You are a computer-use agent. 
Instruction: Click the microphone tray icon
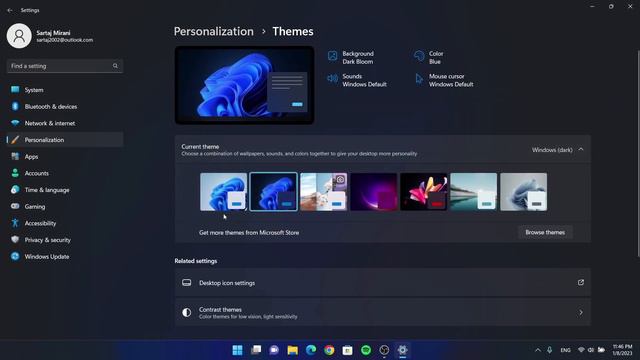pyautogui.click(x=550, y=350)
